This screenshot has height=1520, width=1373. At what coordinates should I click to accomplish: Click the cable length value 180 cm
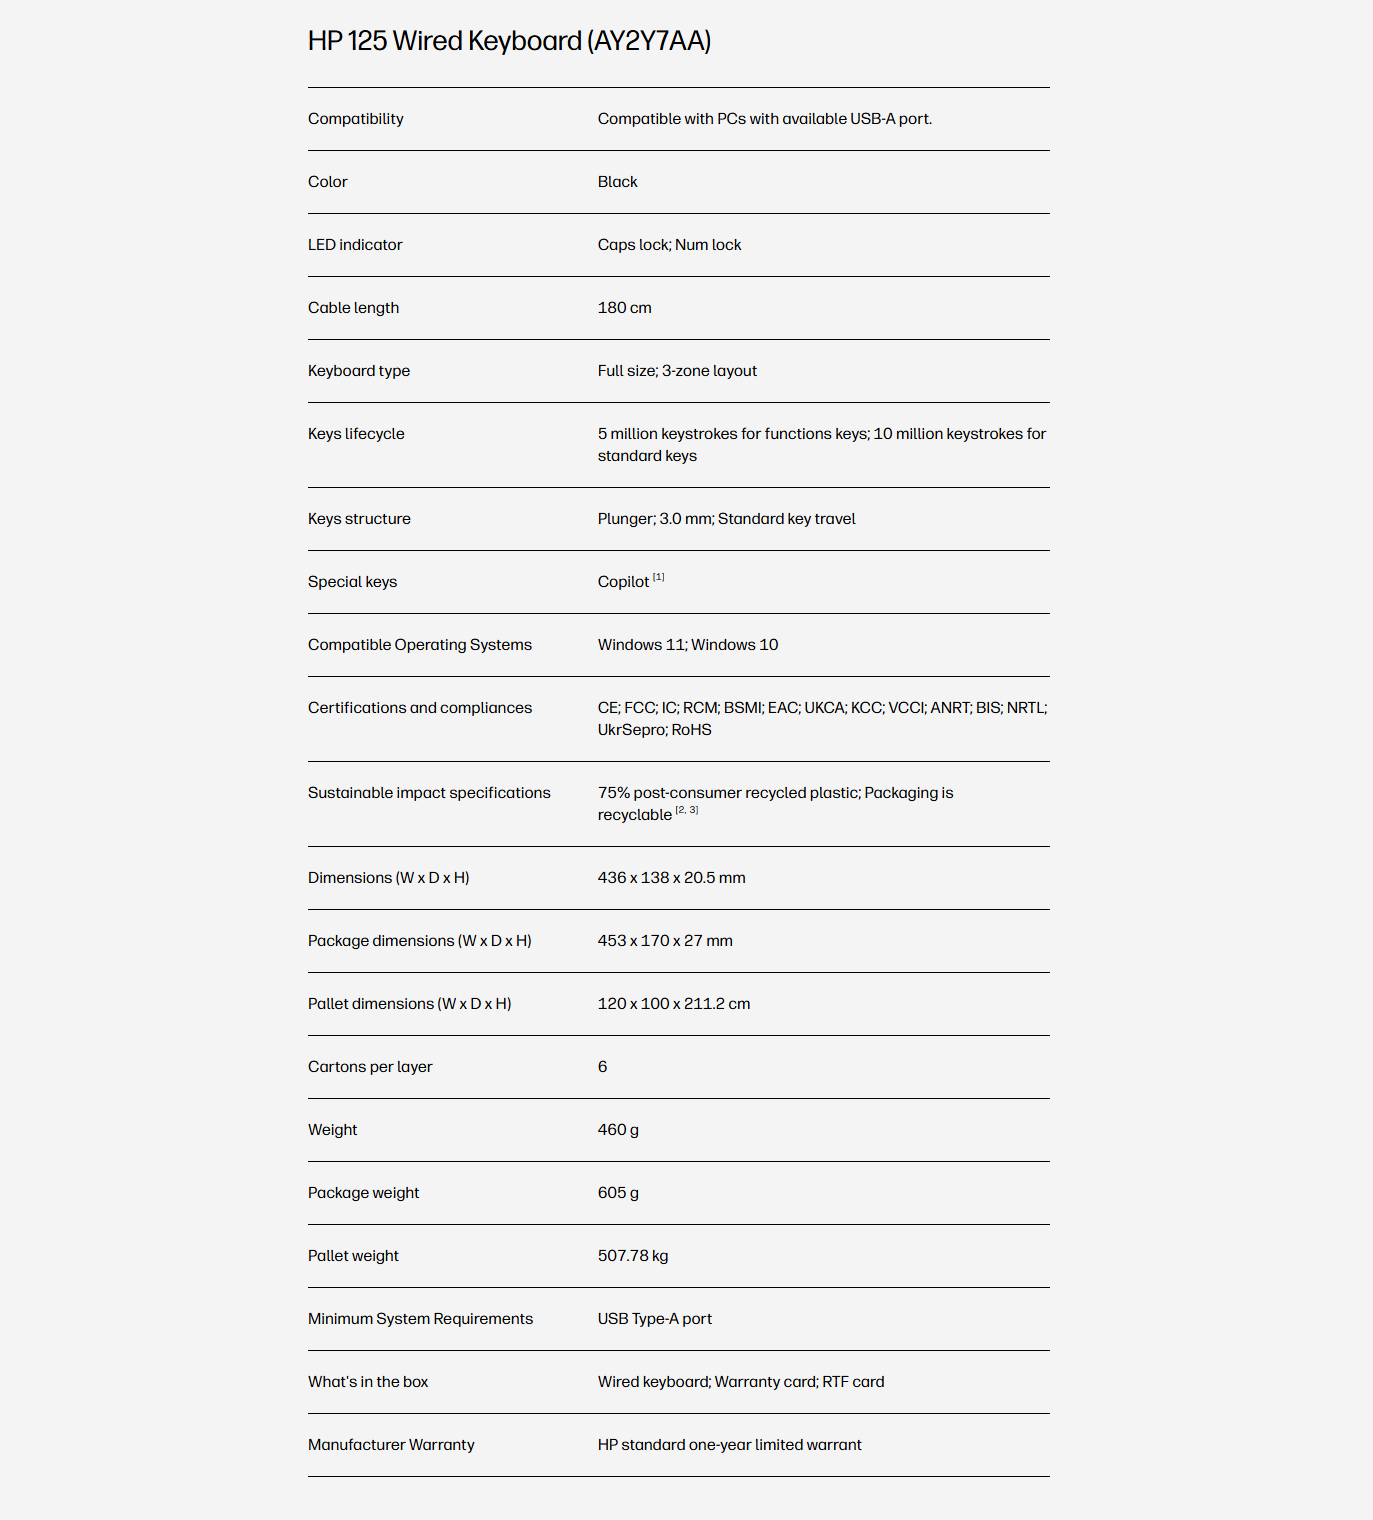tap(624, 308)
